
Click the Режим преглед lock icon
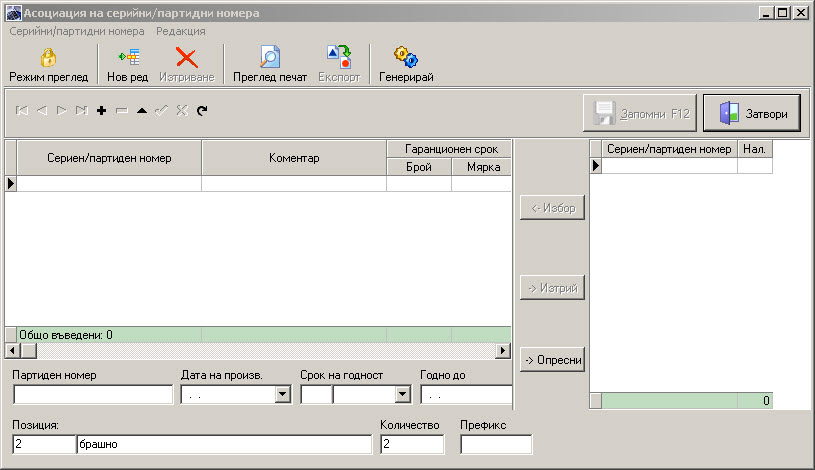48,57
